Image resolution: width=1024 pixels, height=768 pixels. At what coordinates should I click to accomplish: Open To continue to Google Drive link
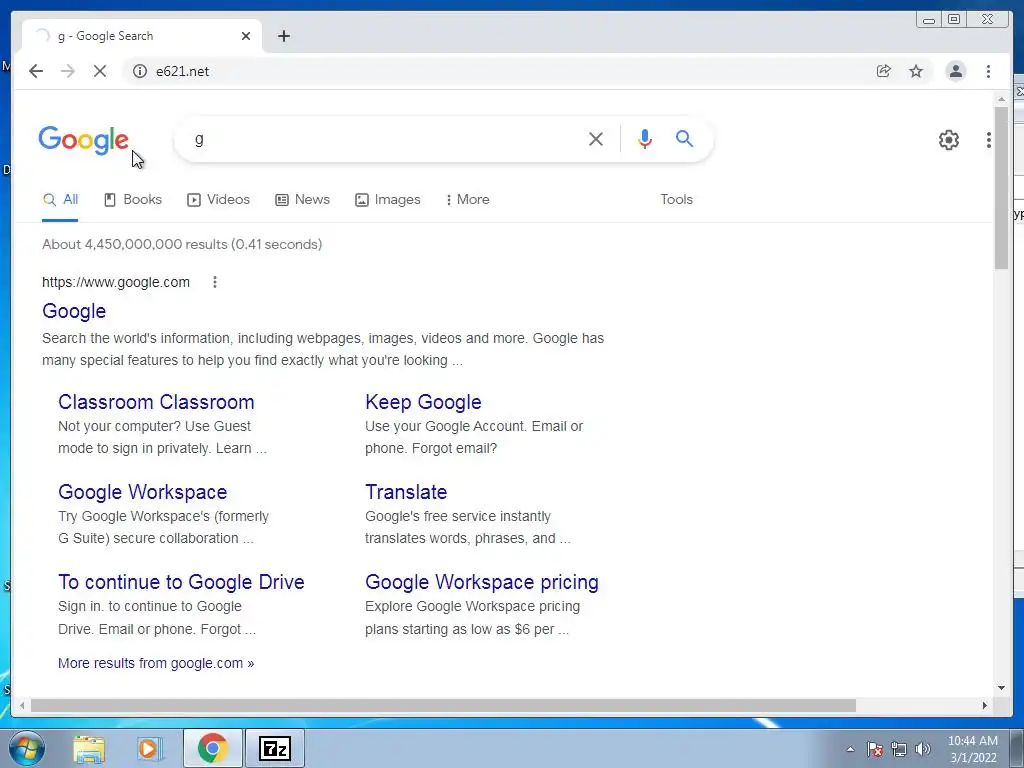pos(181,582)
